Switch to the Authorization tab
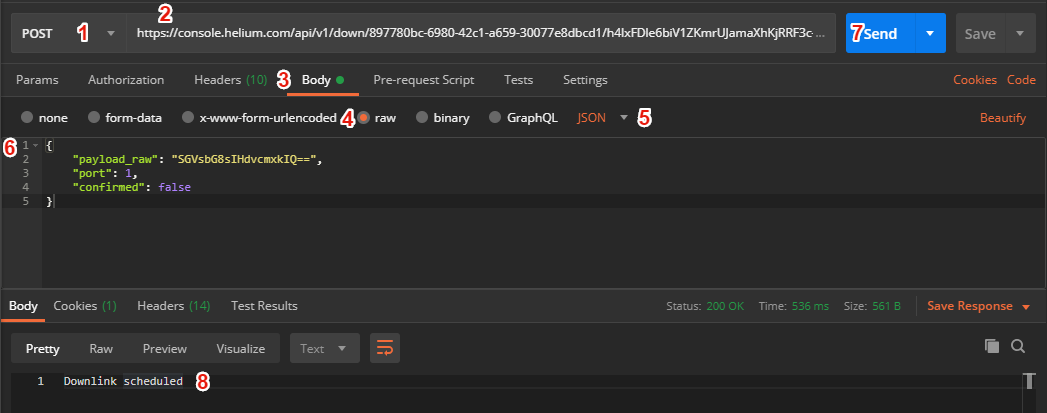 pos(126,79)
